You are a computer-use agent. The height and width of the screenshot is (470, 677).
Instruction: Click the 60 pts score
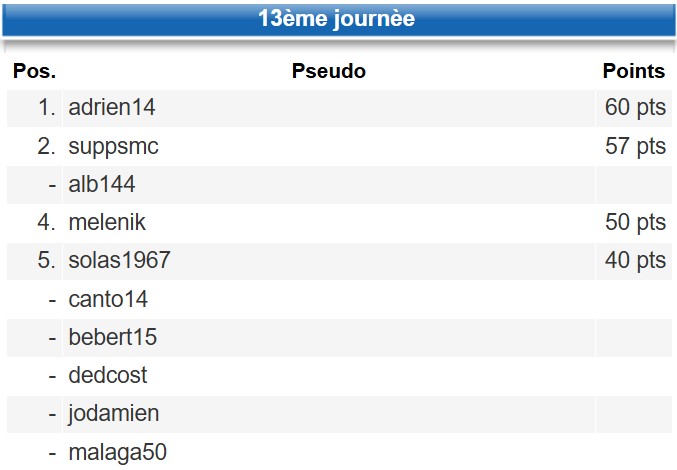coord(635,108)
